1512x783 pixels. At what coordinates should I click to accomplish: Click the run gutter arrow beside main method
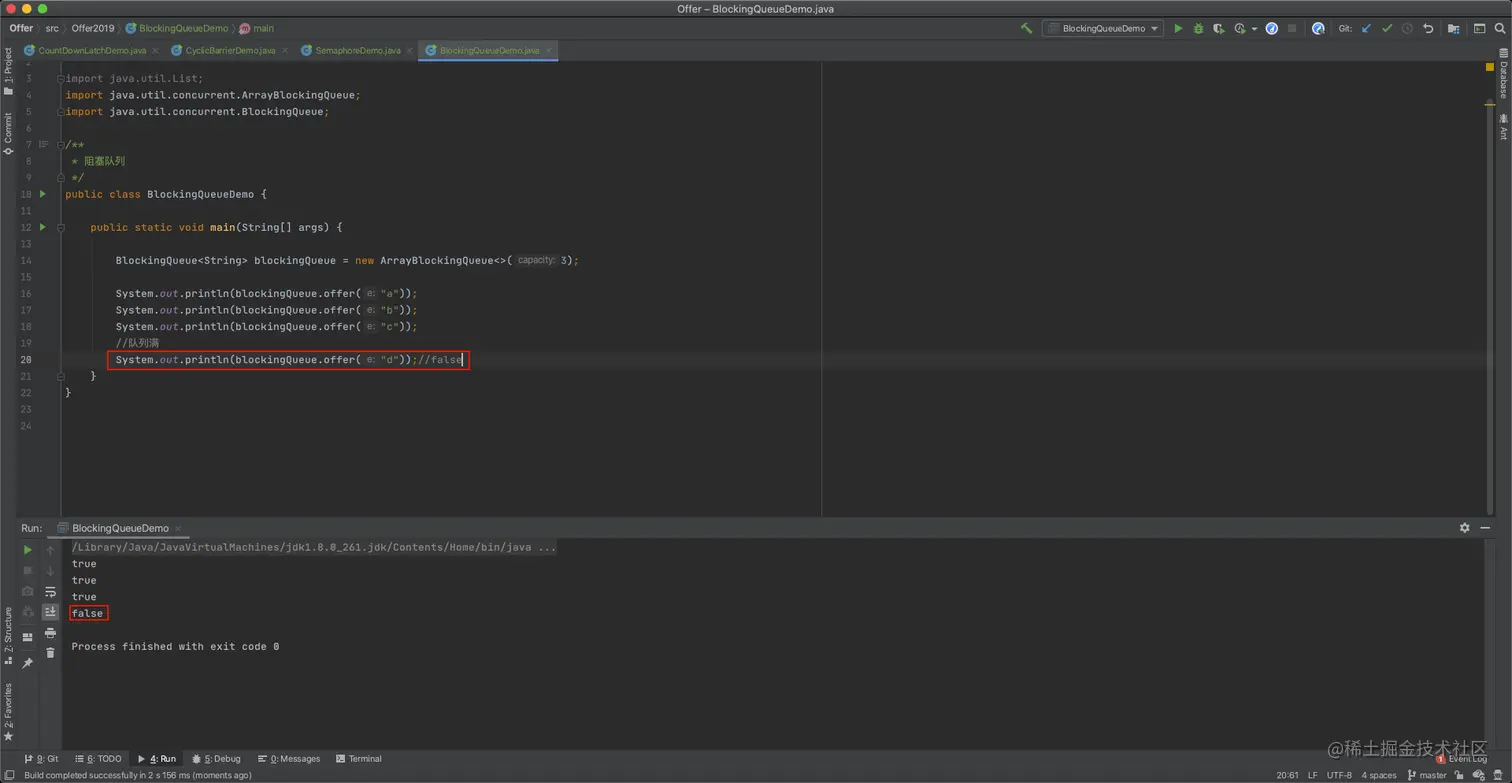point(43,227)
